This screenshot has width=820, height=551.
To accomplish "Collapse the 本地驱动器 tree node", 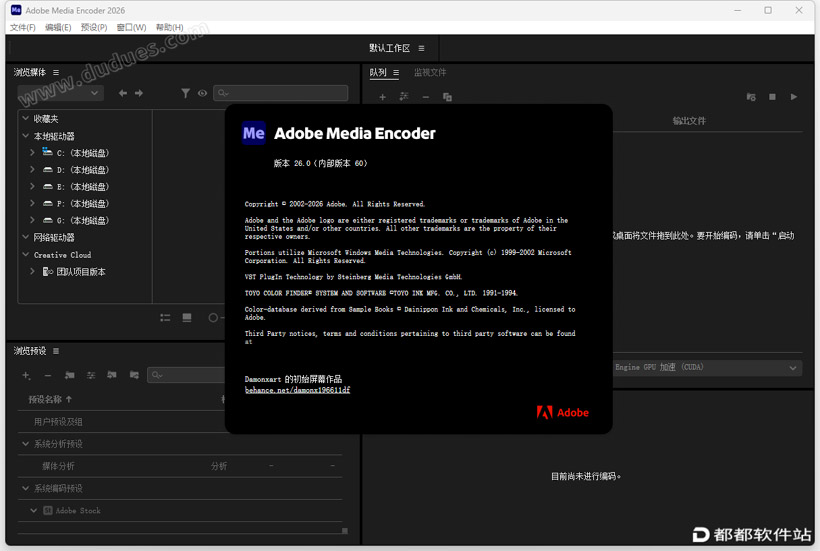I will click(x=25, y=136).
